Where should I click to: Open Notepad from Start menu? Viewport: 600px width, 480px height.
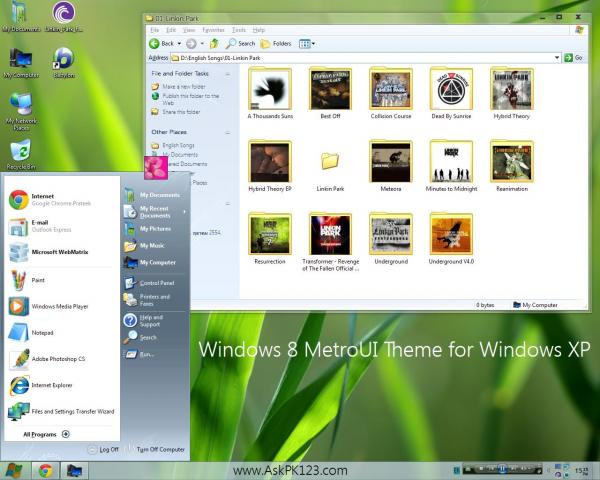tap(61, 333)
